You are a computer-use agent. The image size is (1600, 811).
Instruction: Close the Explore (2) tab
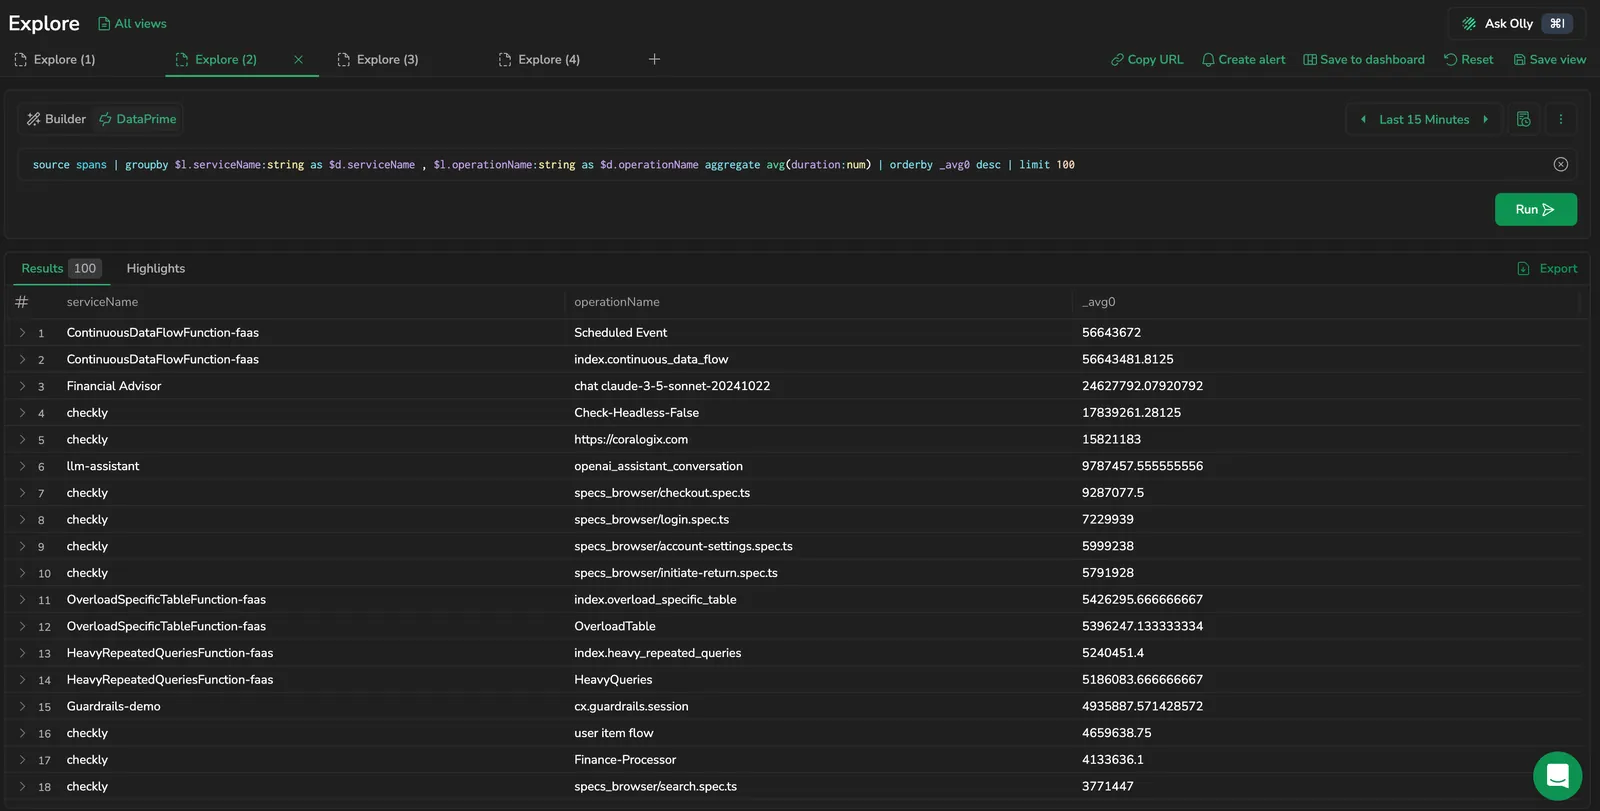298,59
